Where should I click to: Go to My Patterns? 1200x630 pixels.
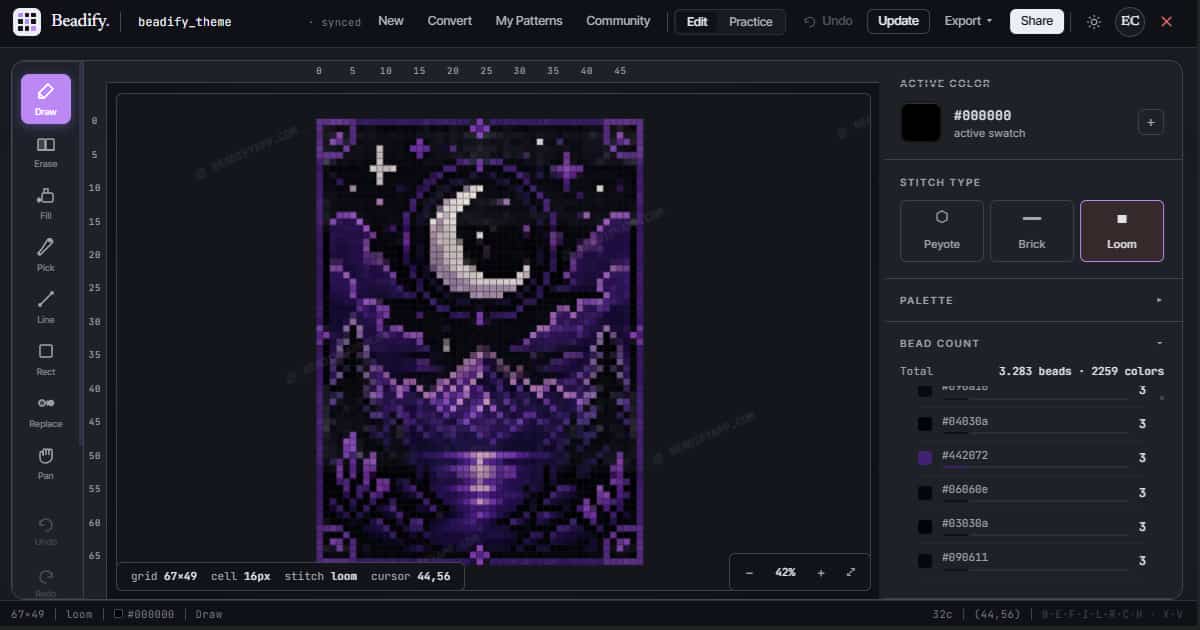[529, 21]
